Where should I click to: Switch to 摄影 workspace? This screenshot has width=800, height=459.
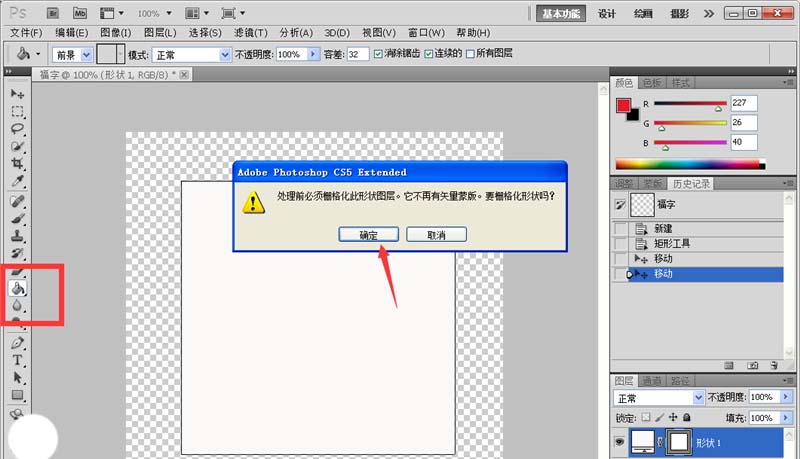click(679, 14)
